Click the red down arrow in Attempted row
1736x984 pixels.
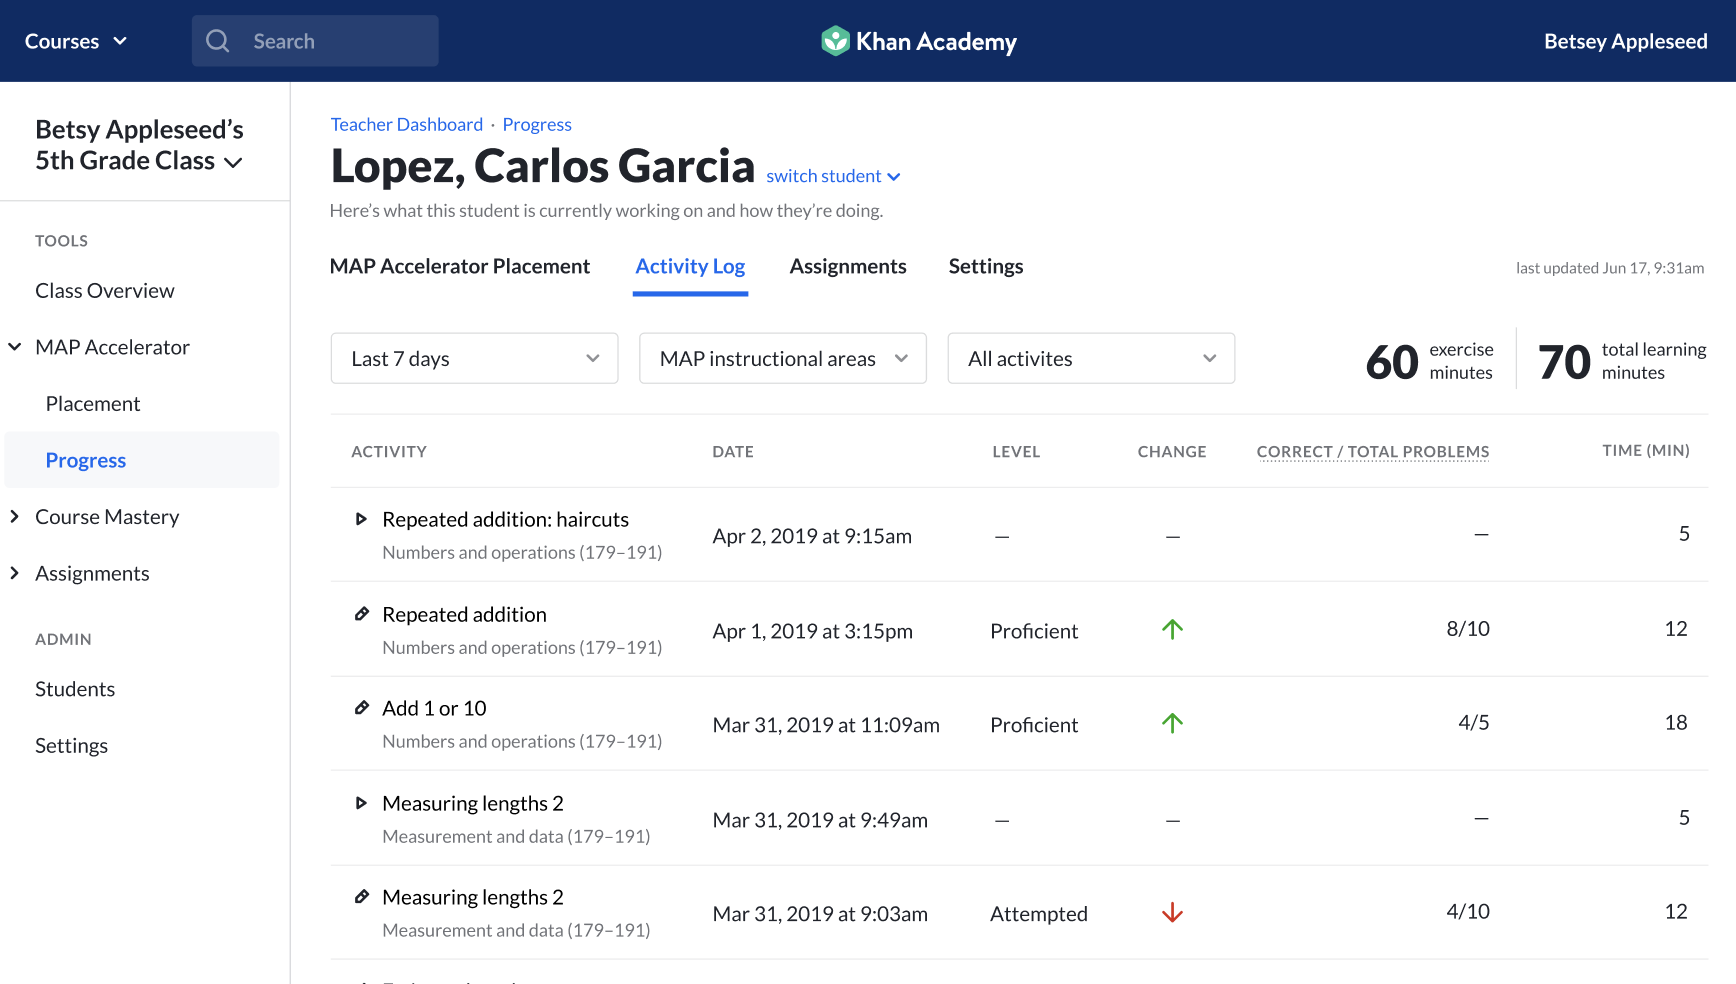point(1173,913)
